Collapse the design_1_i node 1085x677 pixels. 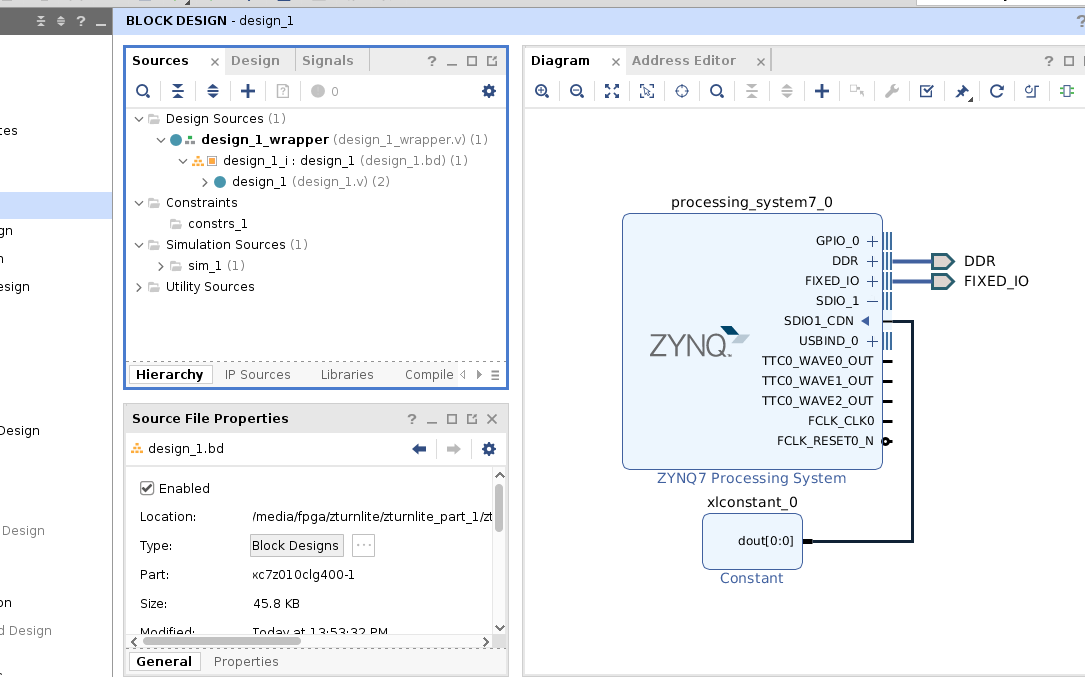point(183,161)
